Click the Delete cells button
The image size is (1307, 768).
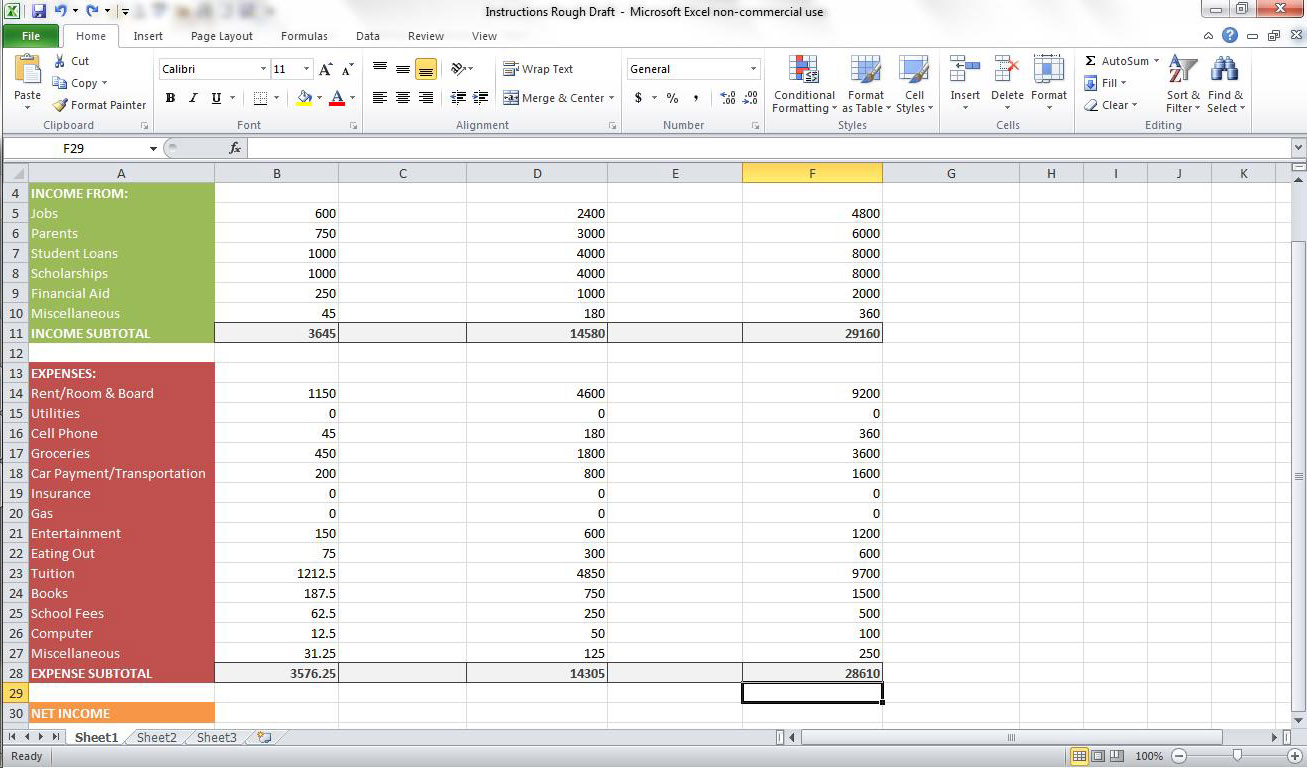click(1007, 84)
